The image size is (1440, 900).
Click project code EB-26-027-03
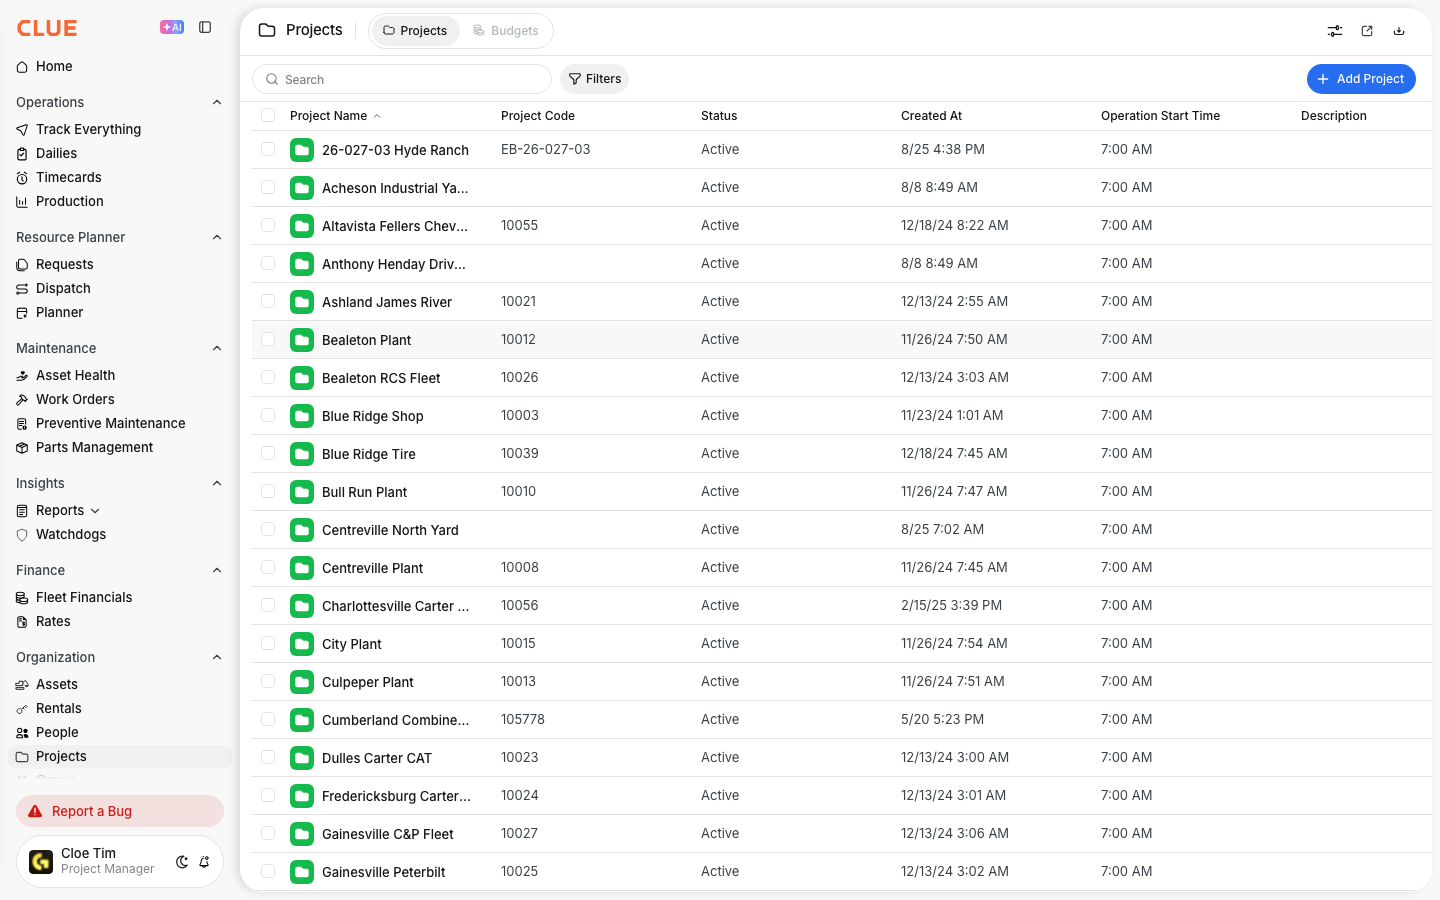pos(545,149)
